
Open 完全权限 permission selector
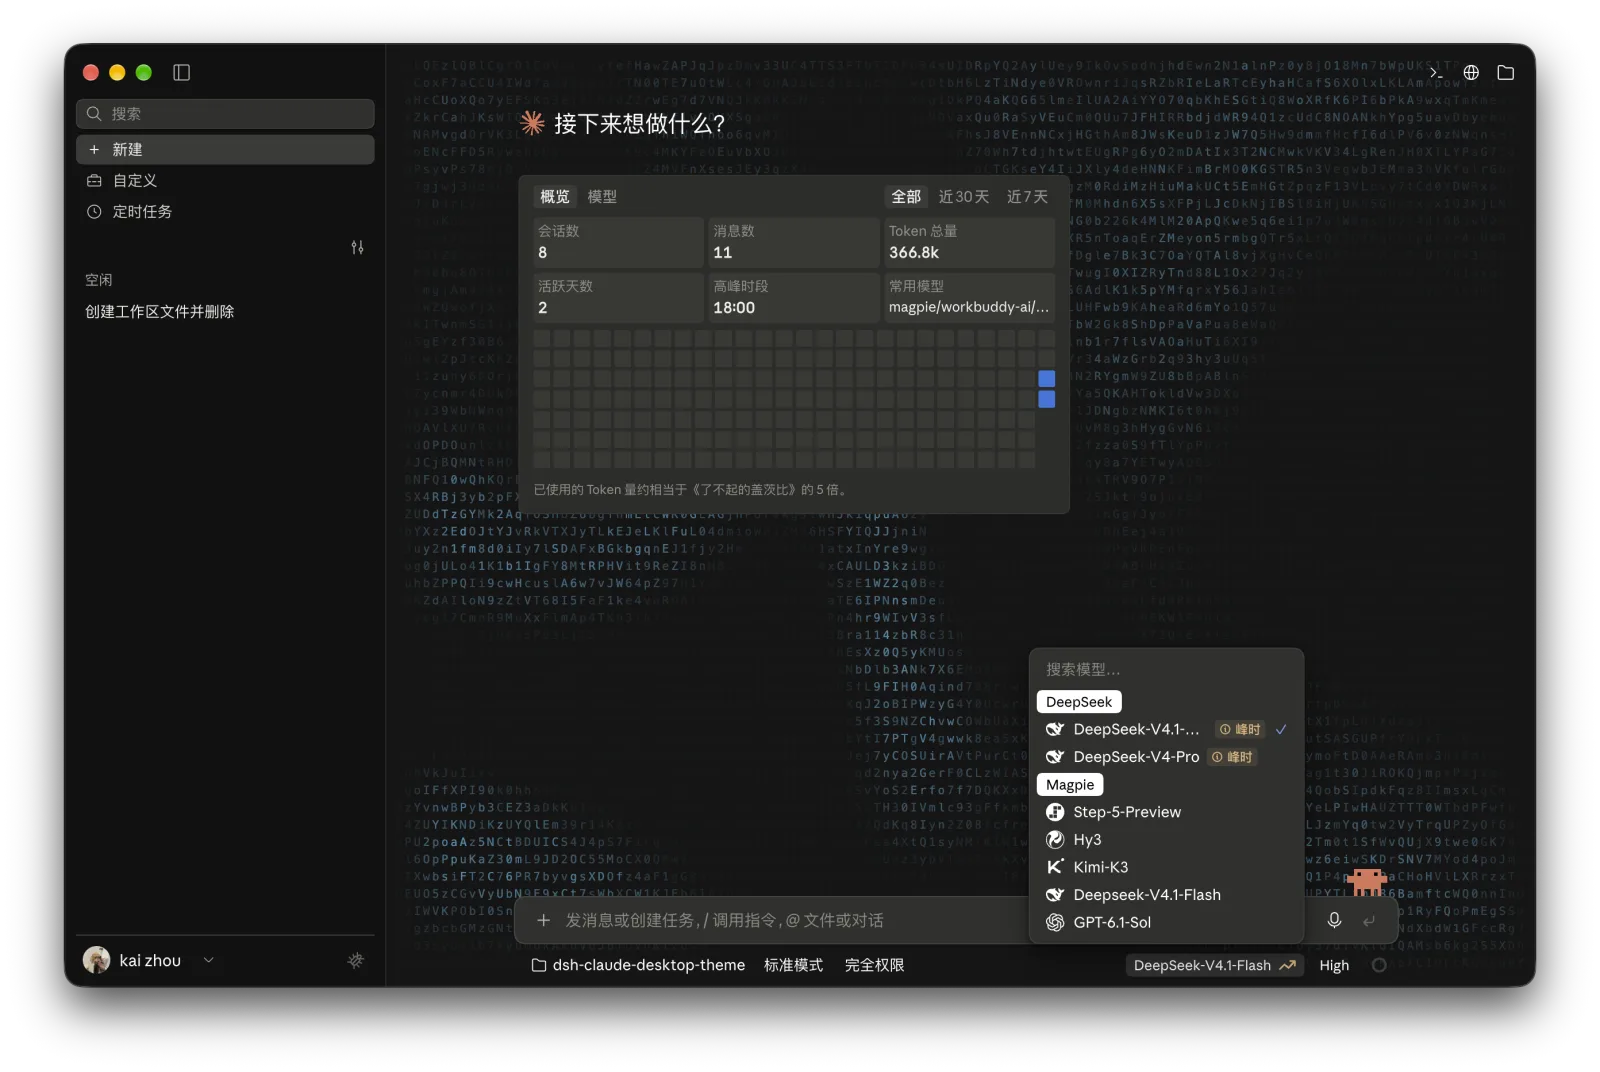coord(874,965)
